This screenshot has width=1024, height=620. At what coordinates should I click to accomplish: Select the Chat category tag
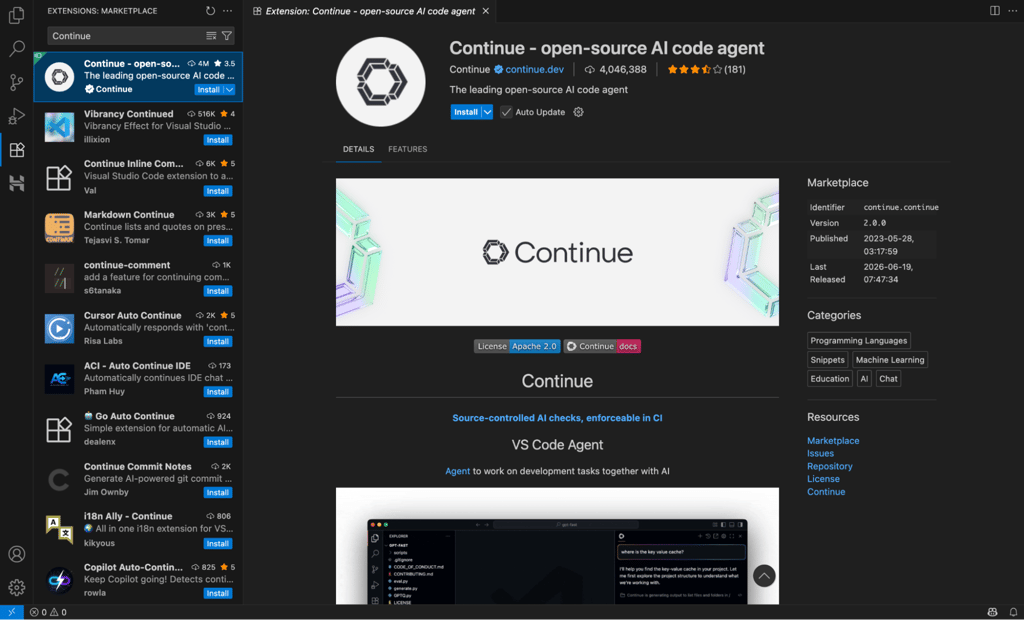tap(888, 379)
